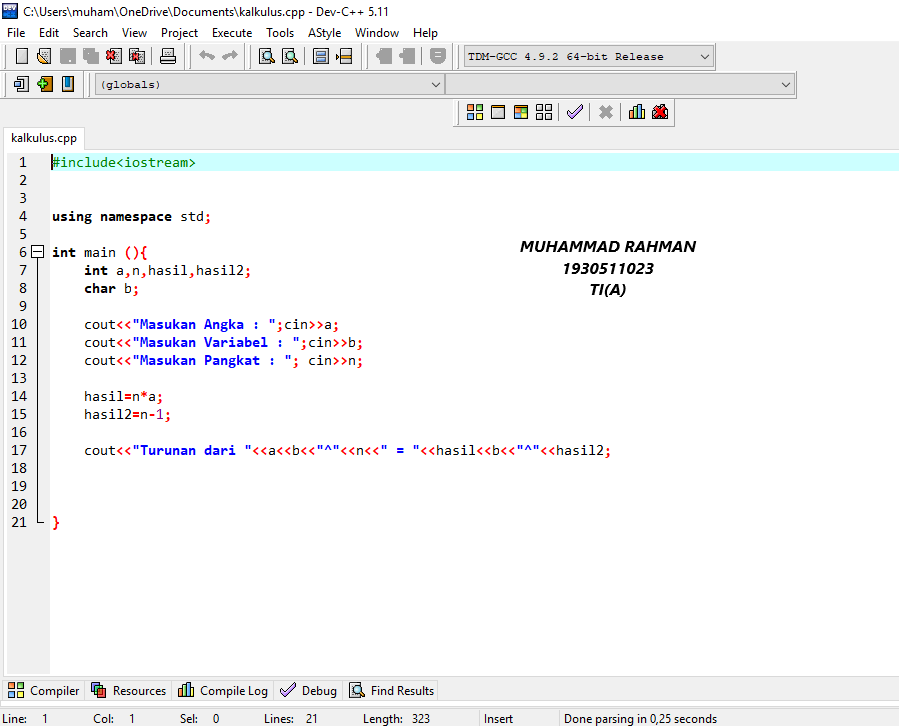Viewport: 899px width, 726px height.
Task: Open an existing file with the folder icon
Action: click(43, 56)
